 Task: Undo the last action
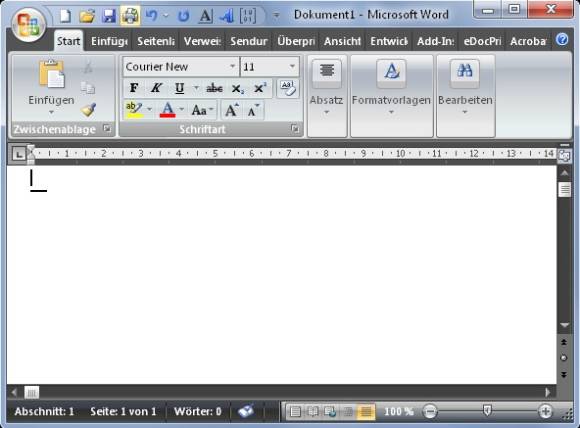pos(151,16)
